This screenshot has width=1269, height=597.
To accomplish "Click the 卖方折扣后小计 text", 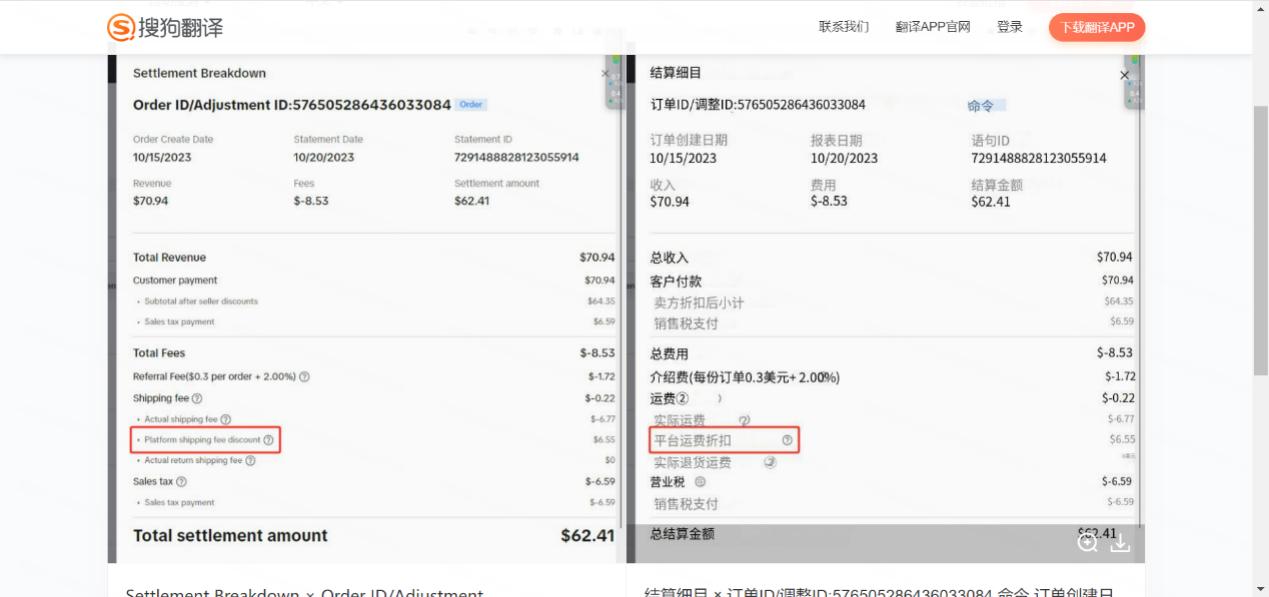I will (x=699, y=302).
